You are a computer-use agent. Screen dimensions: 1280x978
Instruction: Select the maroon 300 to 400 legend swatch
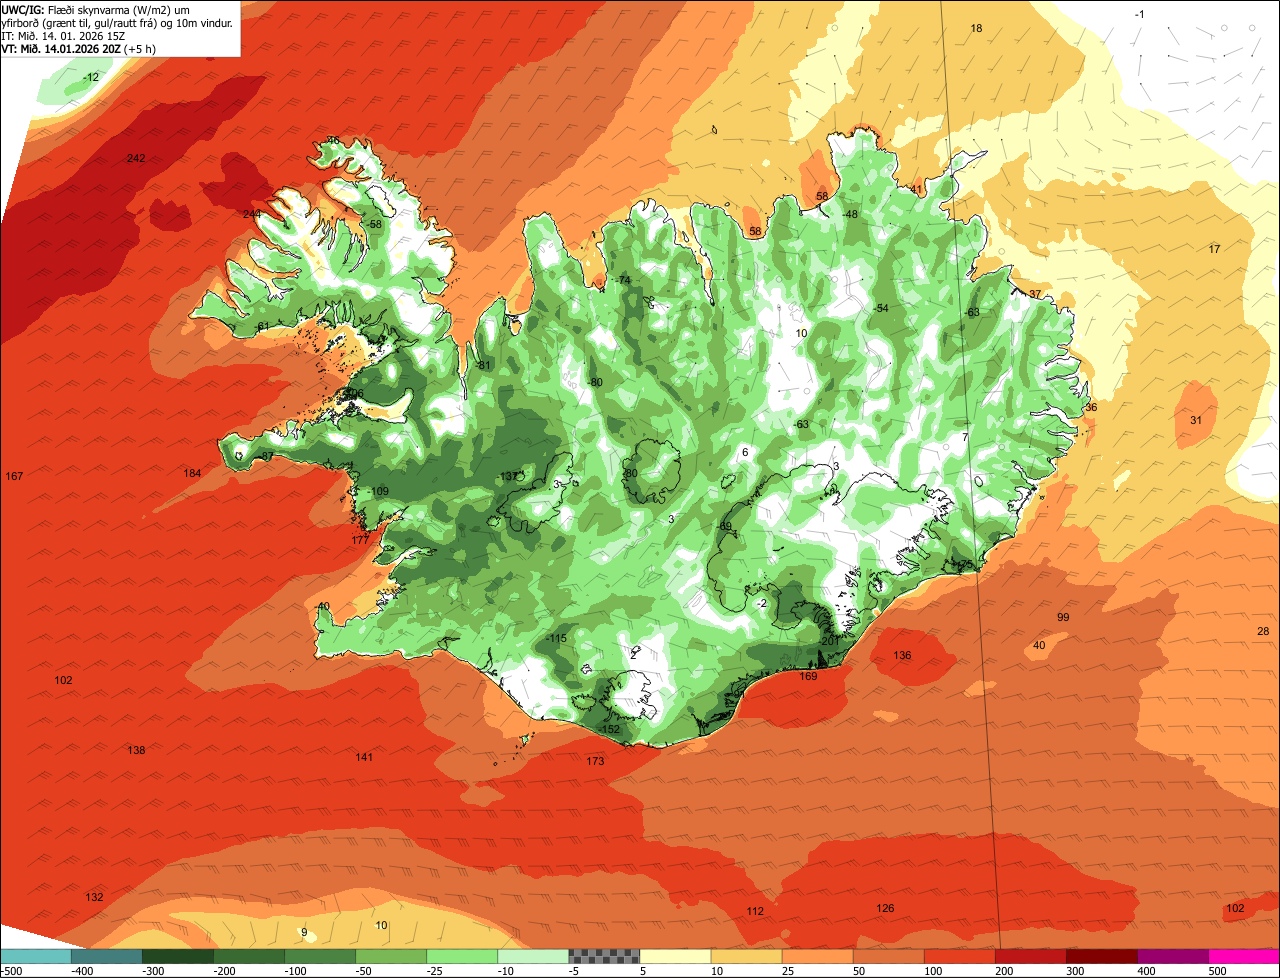click(1101, 956)
